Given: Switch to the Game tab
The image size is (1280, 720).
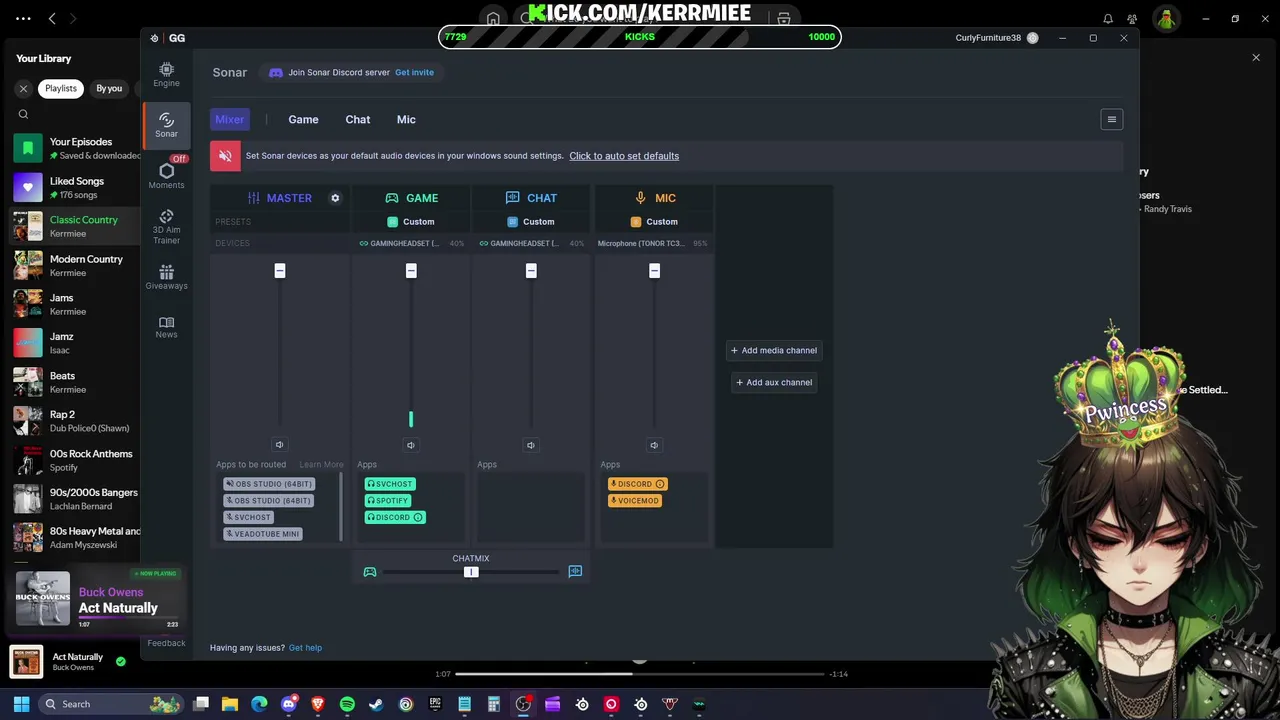Looking at the screenshot, I should click(303, 119).
